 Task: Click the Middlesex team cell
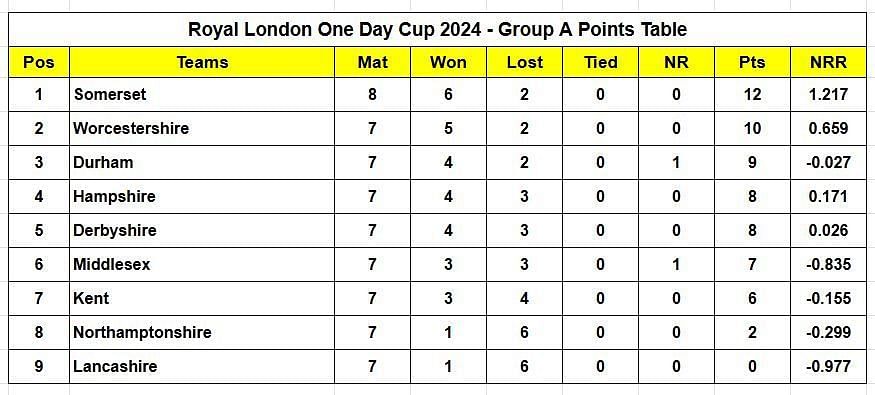202,264
